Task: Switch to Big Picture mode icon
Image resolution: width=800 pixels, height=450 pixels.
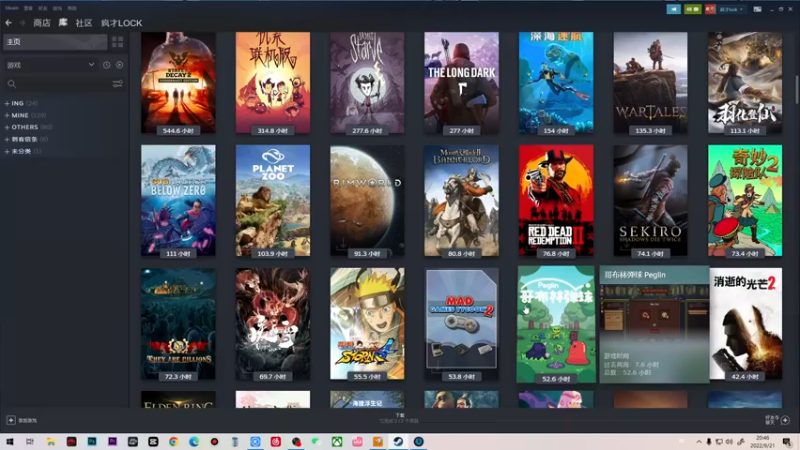Action: pos(758,9)
